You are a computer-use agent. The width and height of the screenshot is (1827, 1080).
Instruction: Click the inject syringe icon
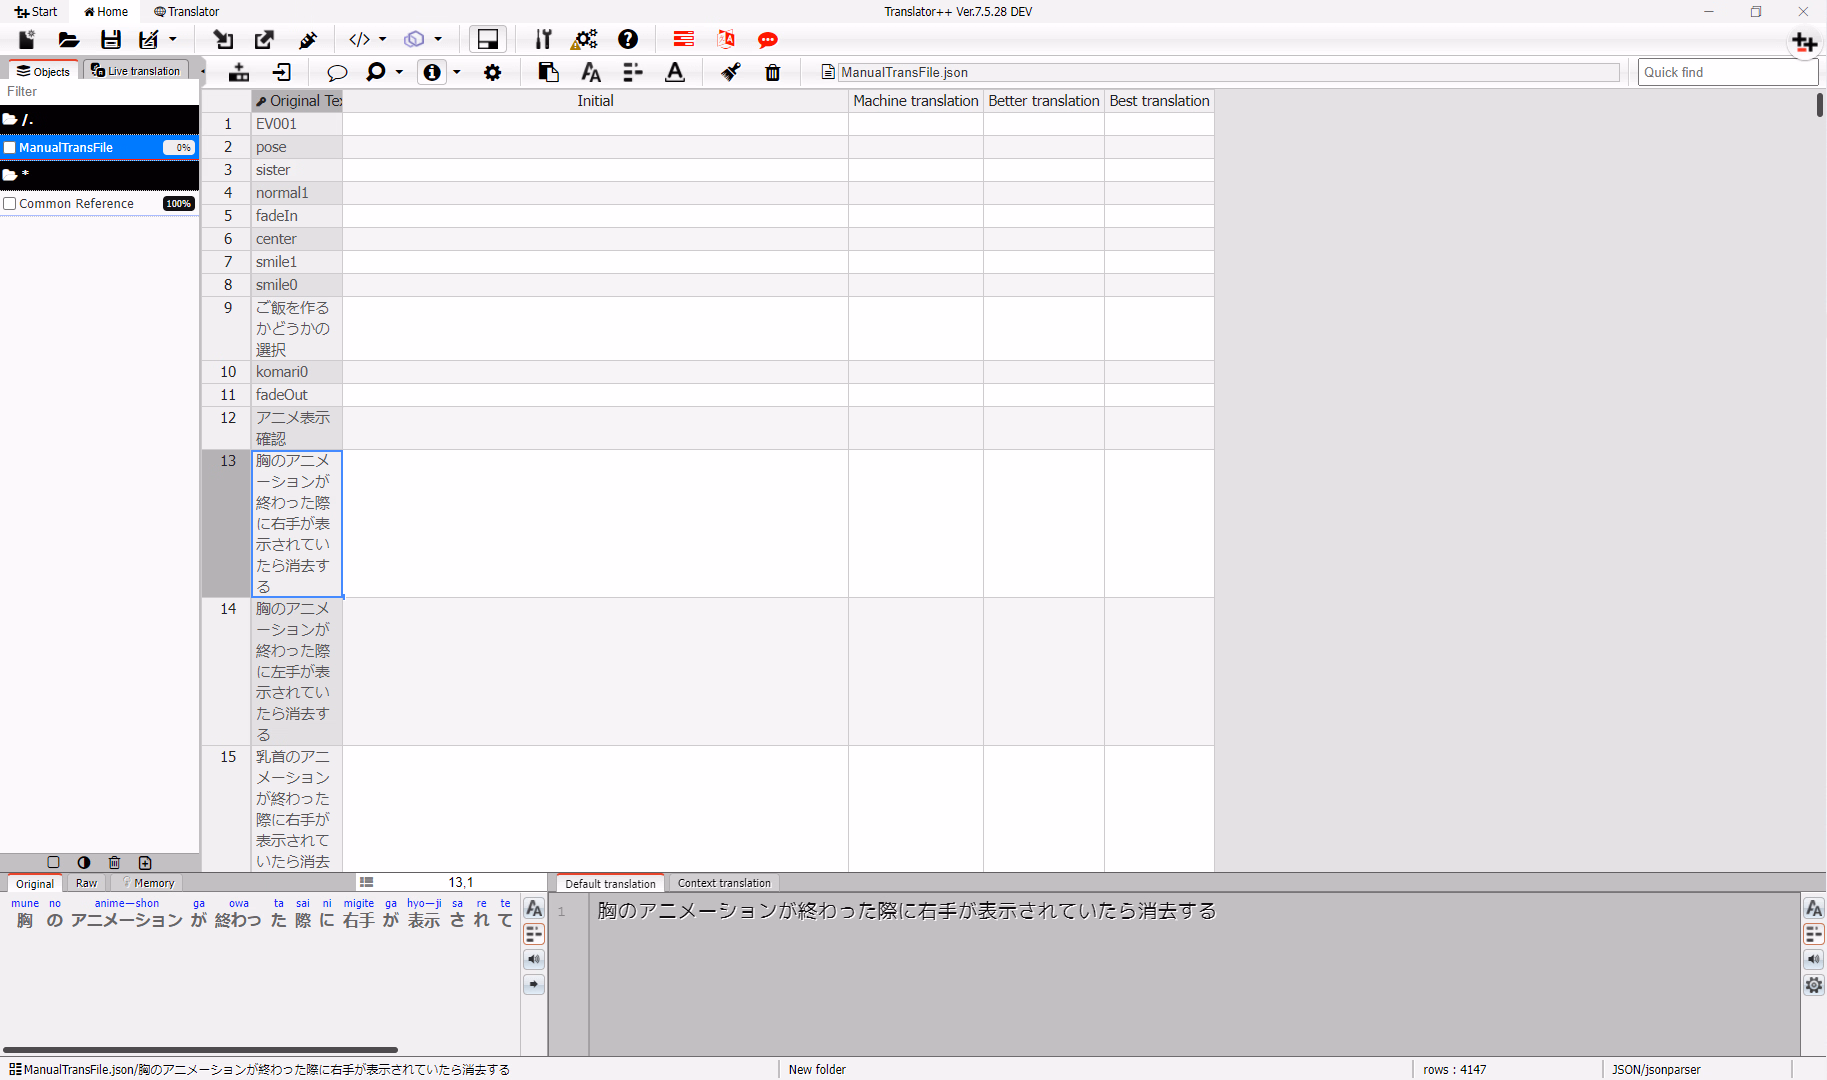pyautogui.click(x=308, y=40)
